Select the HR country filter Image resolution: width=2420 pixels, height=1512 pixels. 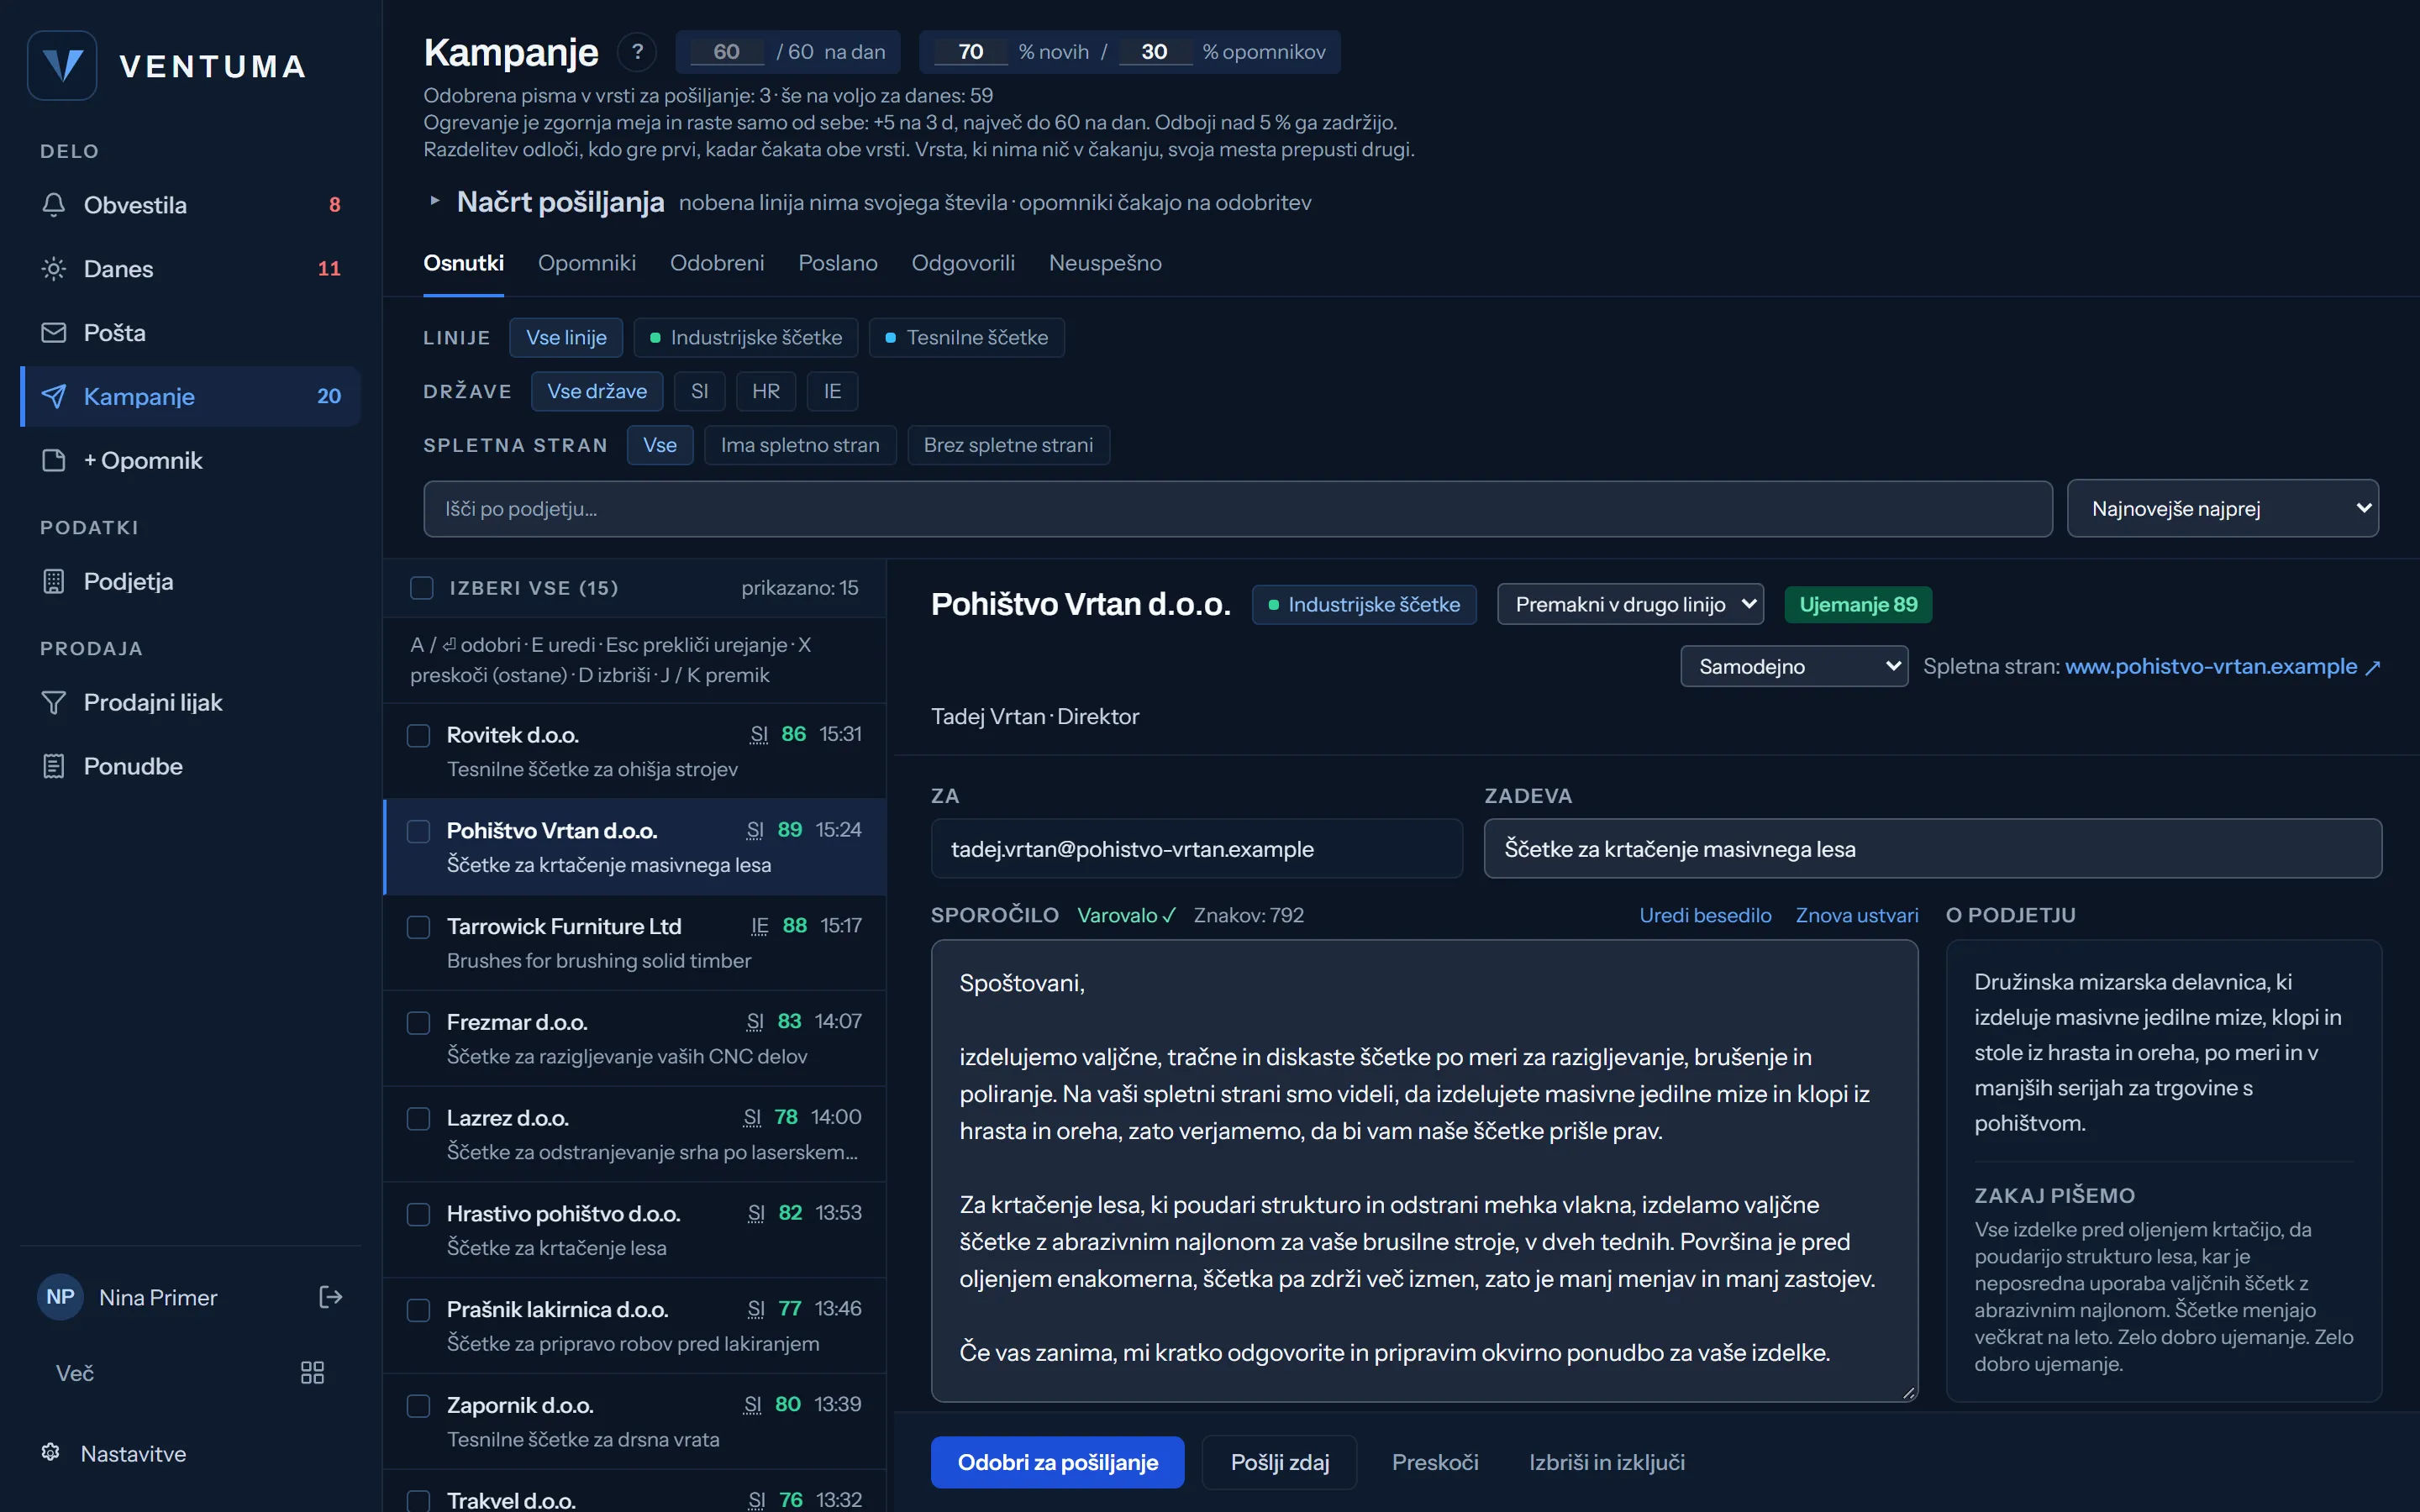click(766, 392)
